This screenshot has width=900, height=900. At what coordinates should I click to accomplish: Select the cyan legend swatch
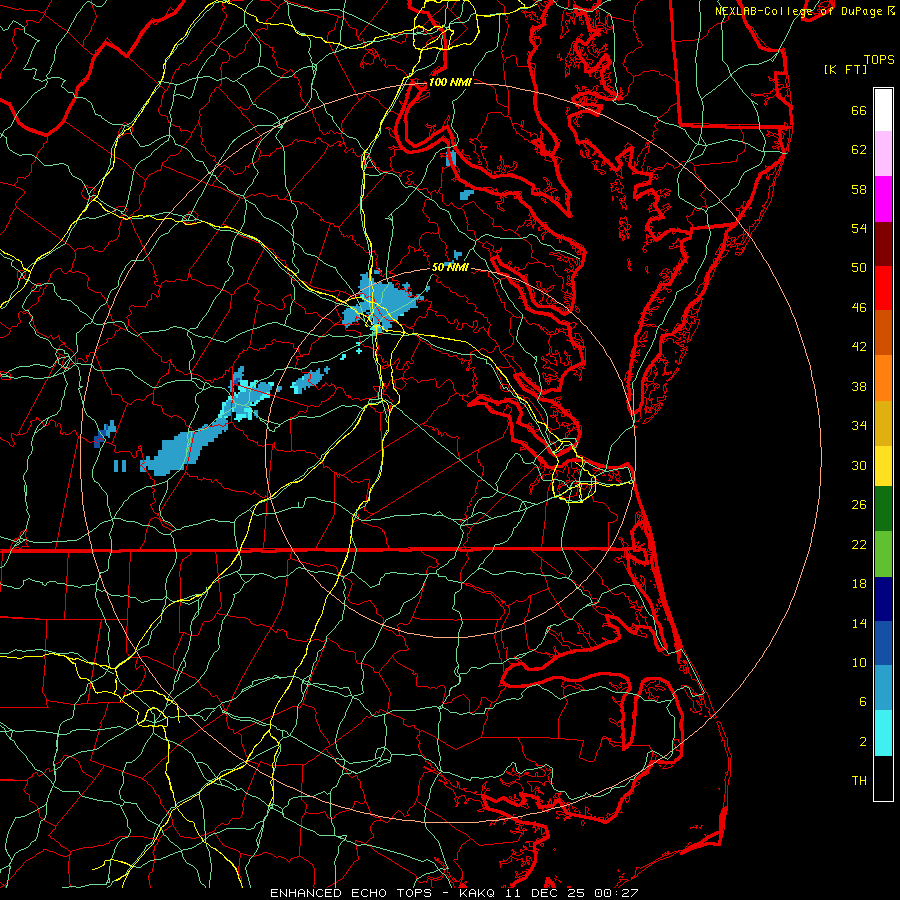tap(883, 733)
